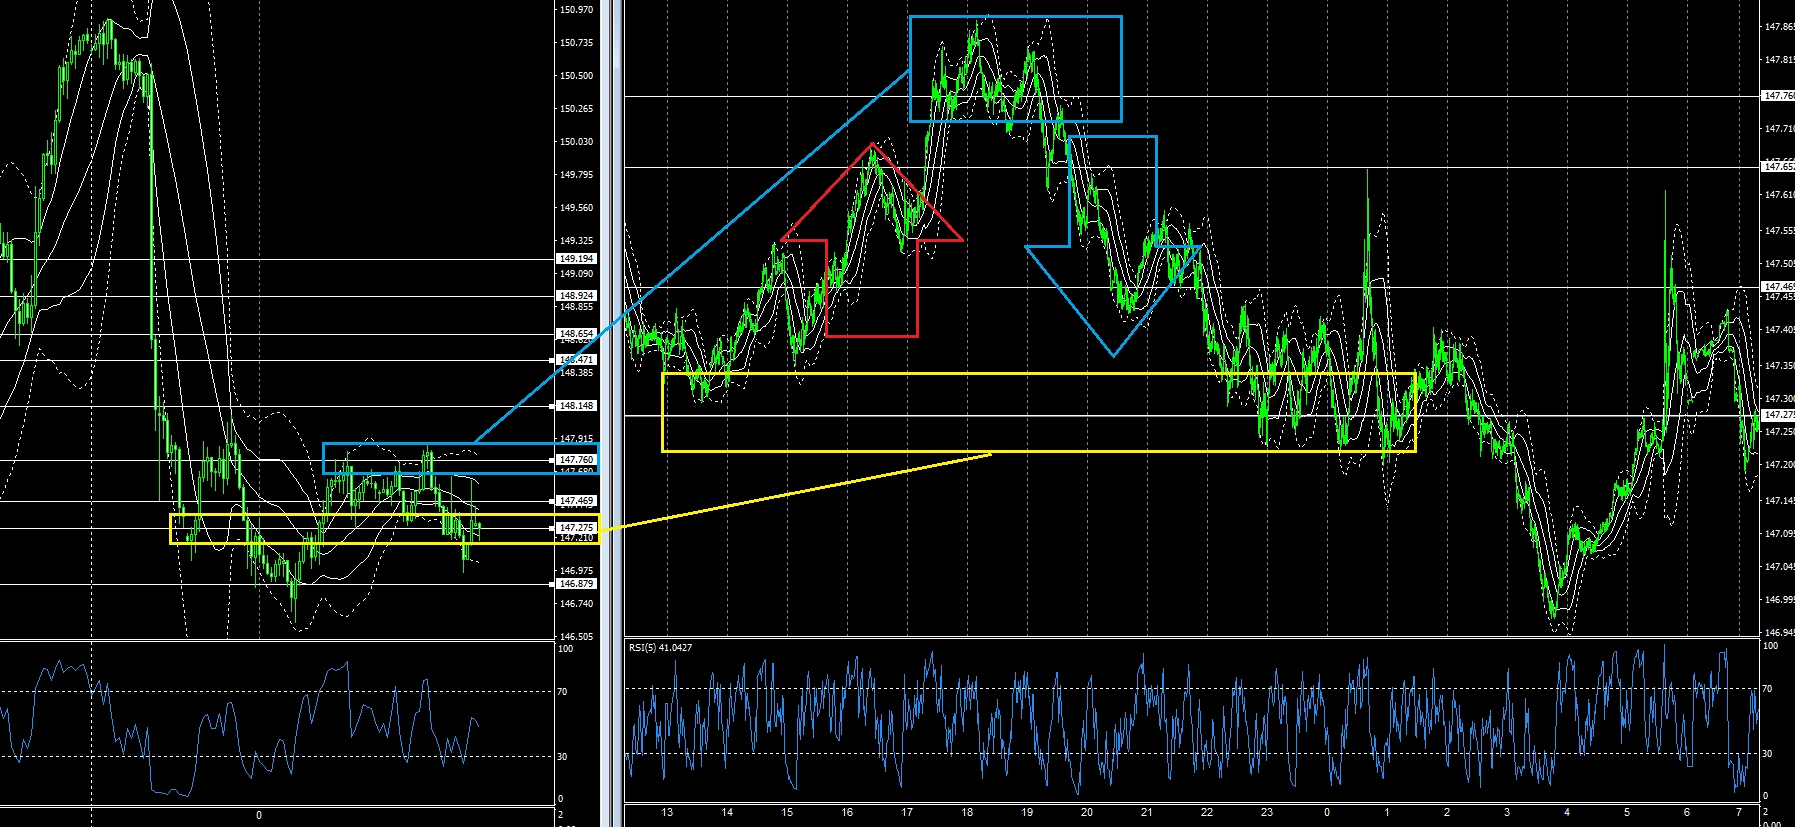The width and height of the screenshot is (1795, 827).
Task: Click hour 18 on the time axis
Action: (x=967, y=813)
